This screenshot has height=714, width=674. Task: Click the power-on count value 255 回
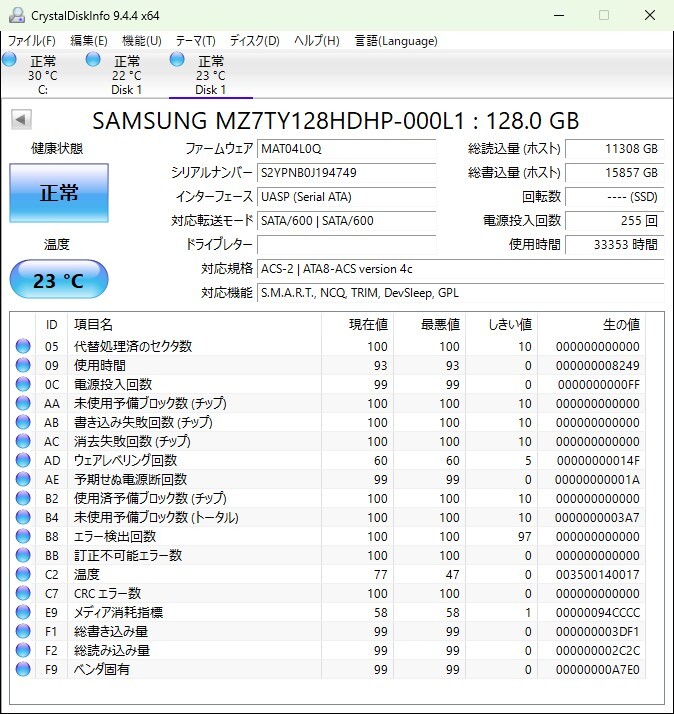coord(614,221)
